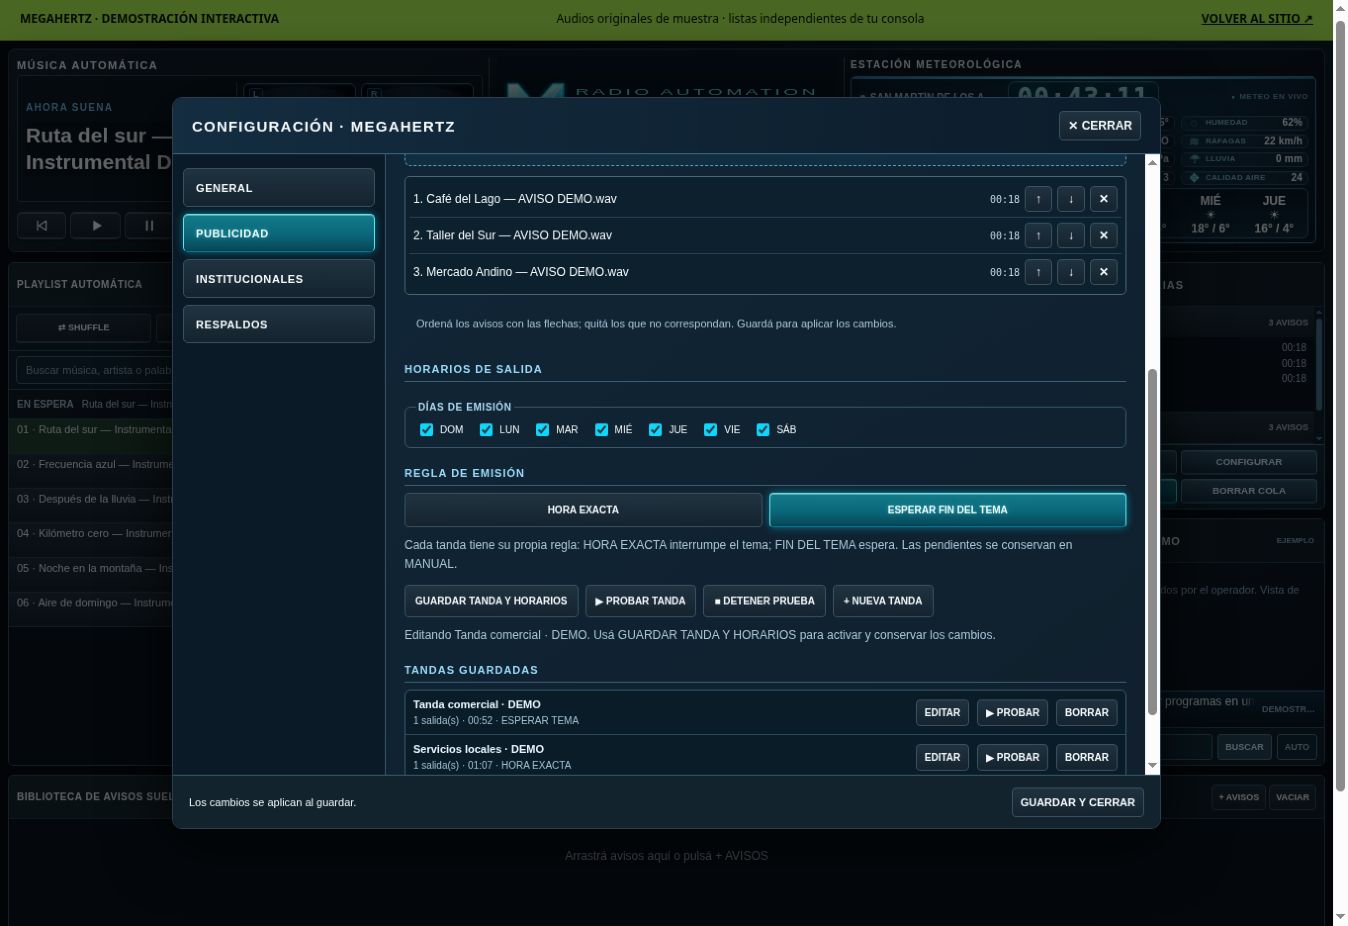Move Taller del Sur aviso down
Image resolution: width=1348 pixels, height=926 pixels.
(1071, 236)
